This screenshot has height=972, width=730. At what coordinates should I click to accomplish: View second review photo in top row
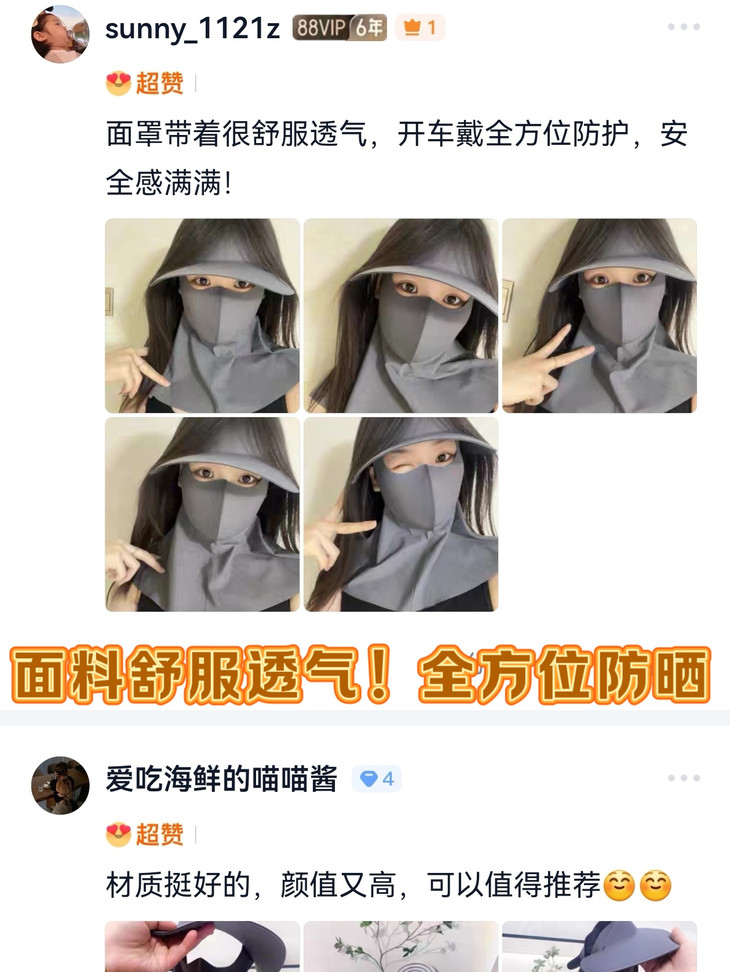pos(401,316)
